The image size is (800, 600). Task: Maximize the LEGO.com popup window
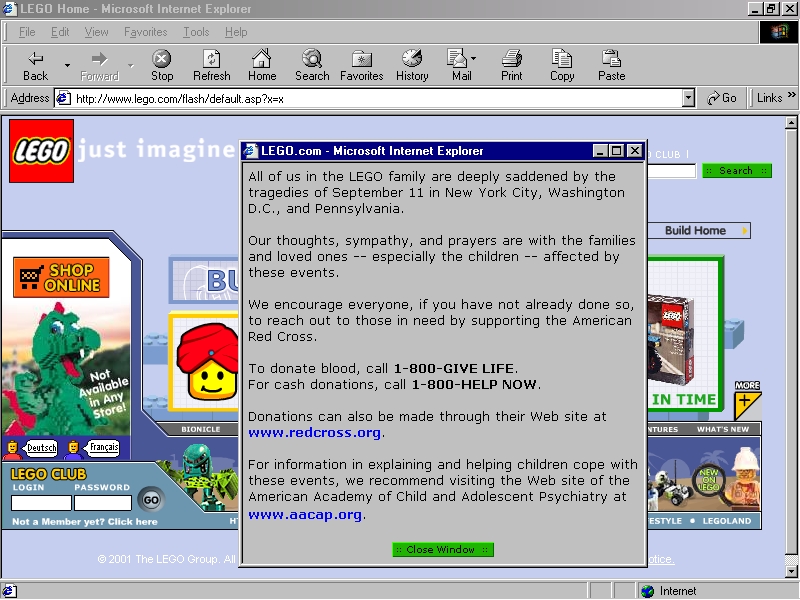(616, 151)
